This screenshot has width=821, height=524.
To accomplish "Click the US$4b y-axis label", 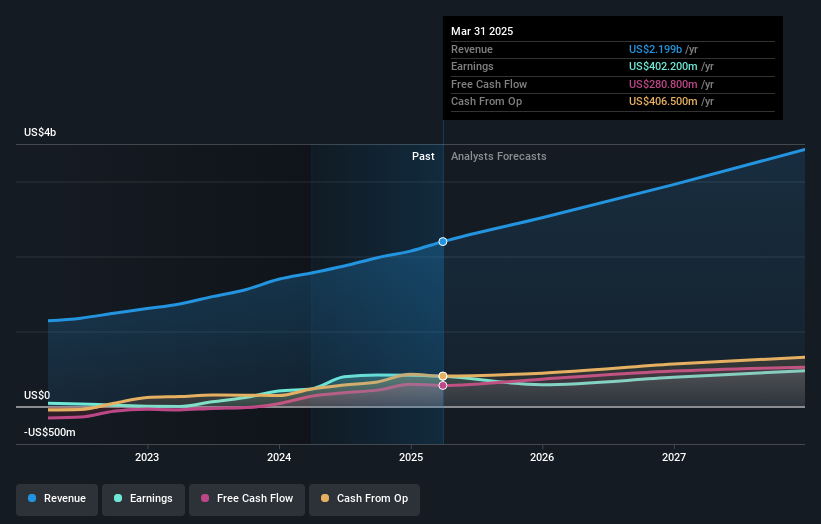I will click(40, 132).
